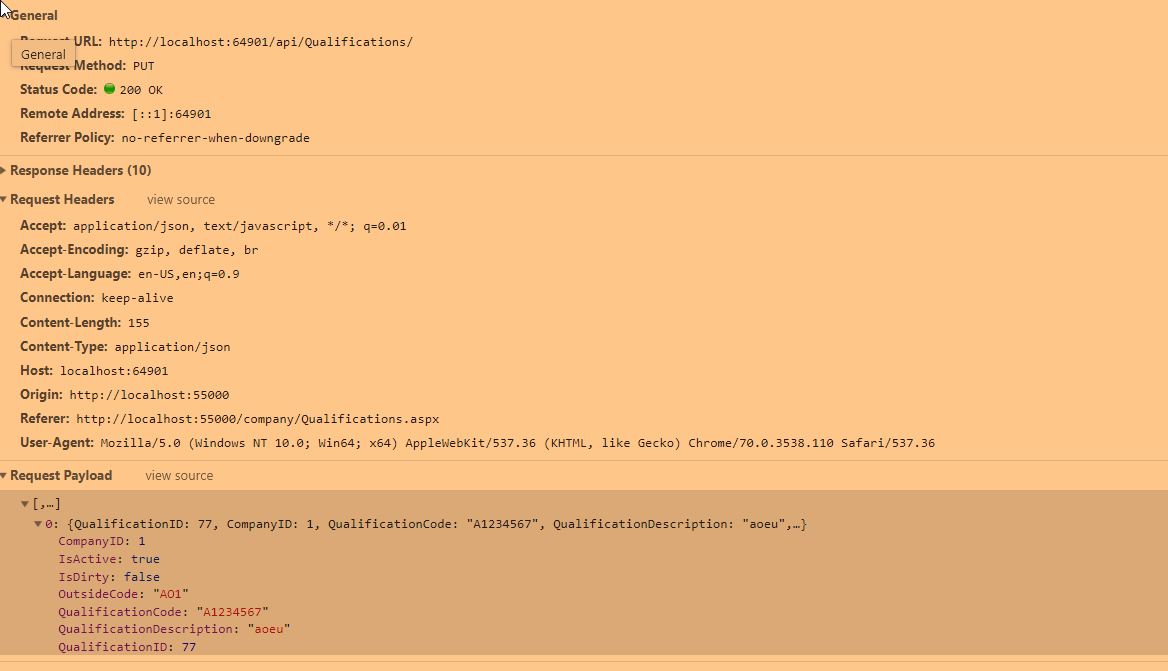Select the QualificationCode property in payload
This screenshot has height=671, width=1168.
163,612
